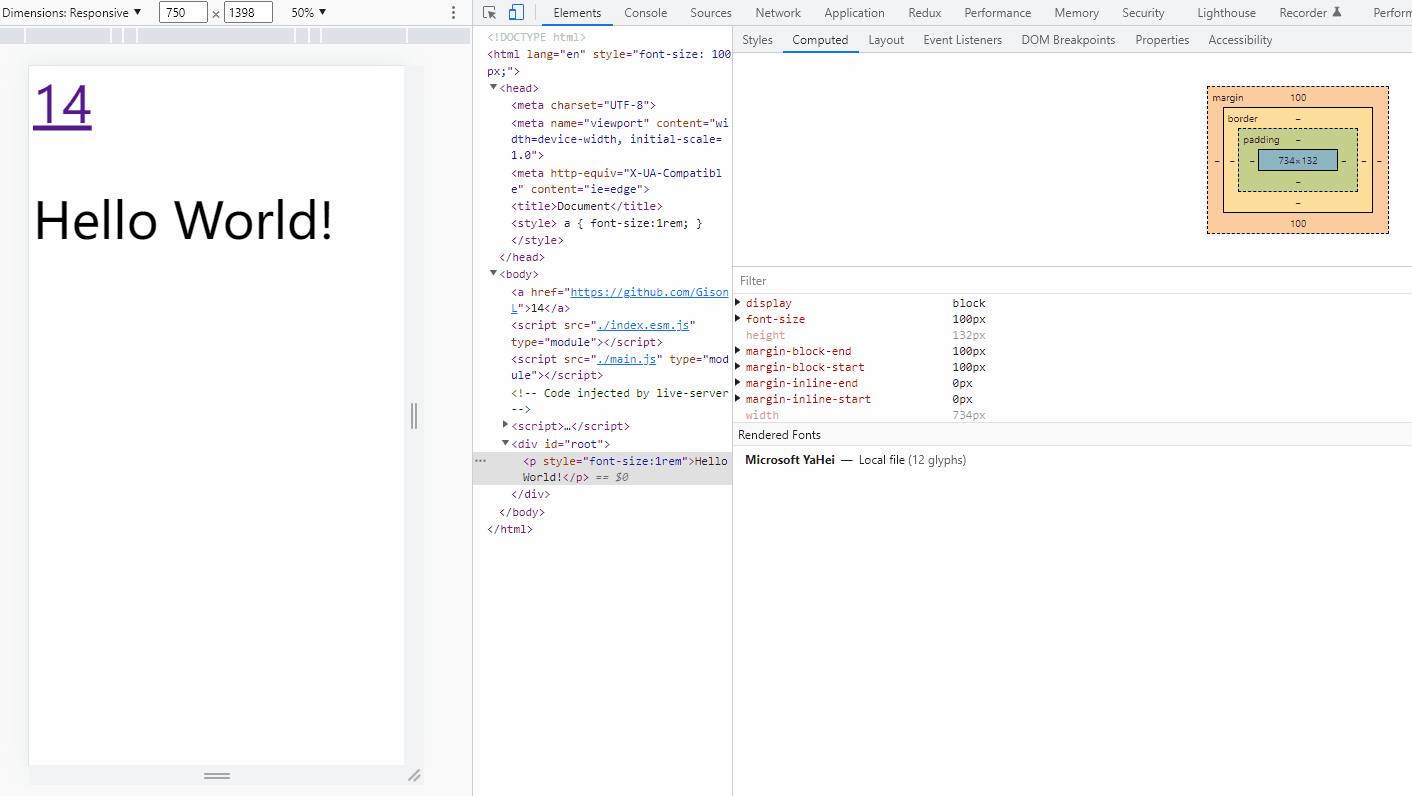Open the Redux panel

coord(924,12)
